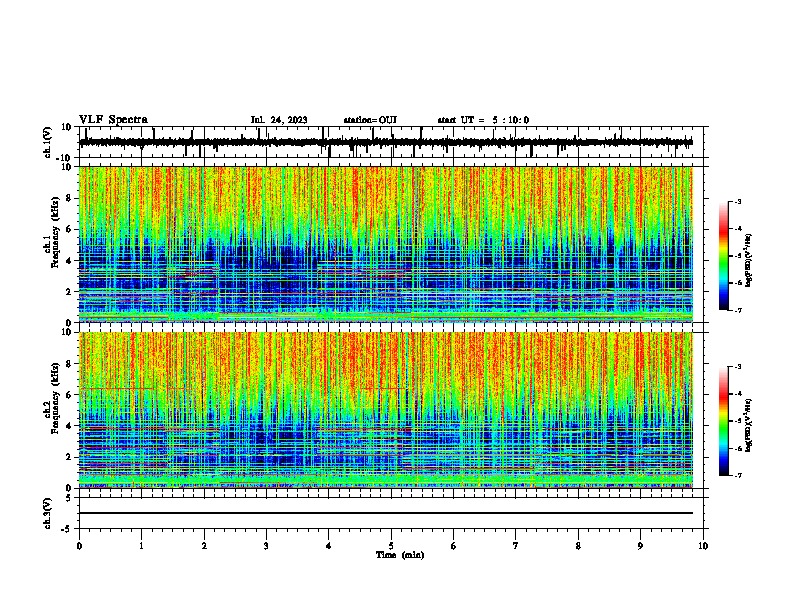Click inside the ch.2 frequency spectrogram
This screenshot has width=792, height=612.
(x=386, y=410)
